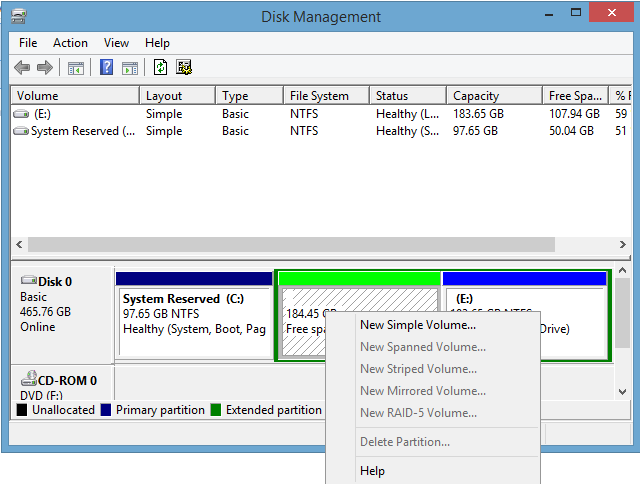The height and width of the screenshot is (484, 640).
Task: Select the System Reserved (C:) partition block
Action: [x=194, y=317]
